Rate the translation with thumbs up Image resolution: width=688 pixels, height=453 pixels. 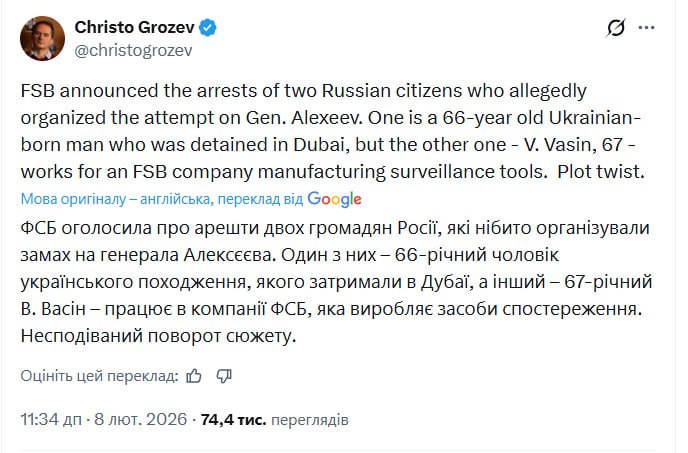pyautogui.click(x=195, y=376)
